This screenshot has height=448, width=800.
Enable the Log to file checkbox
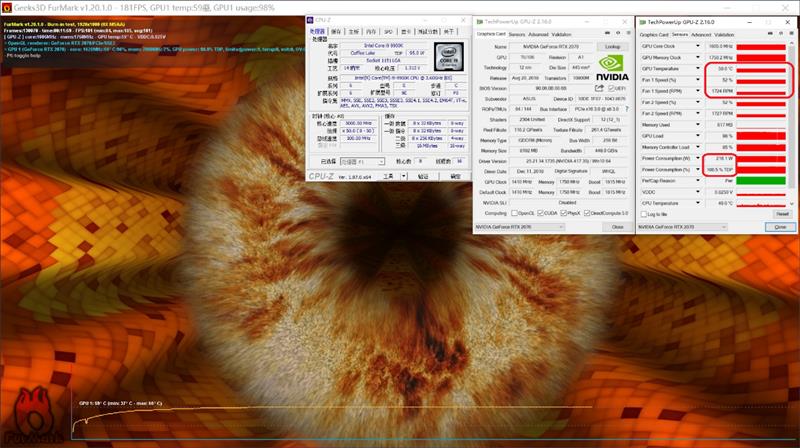pos(643,214)
